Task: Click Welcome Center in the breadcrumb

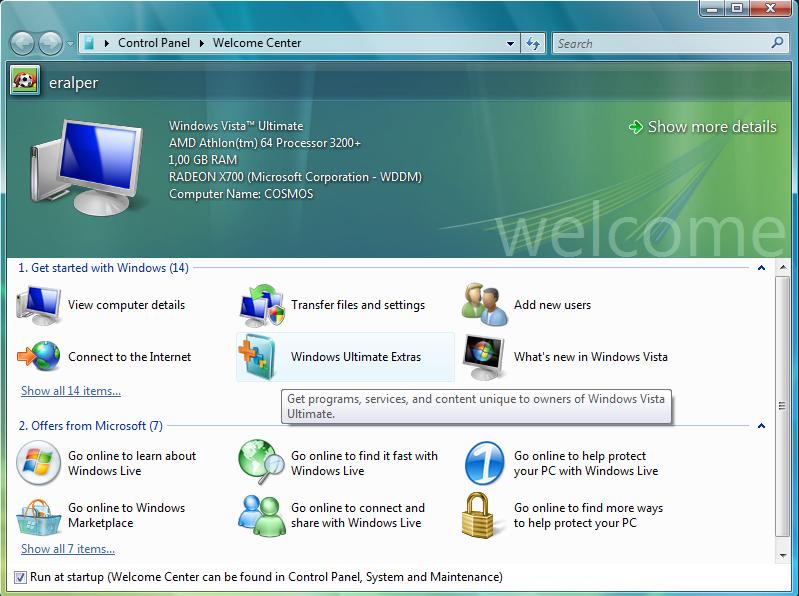Action: pos(257,43)
